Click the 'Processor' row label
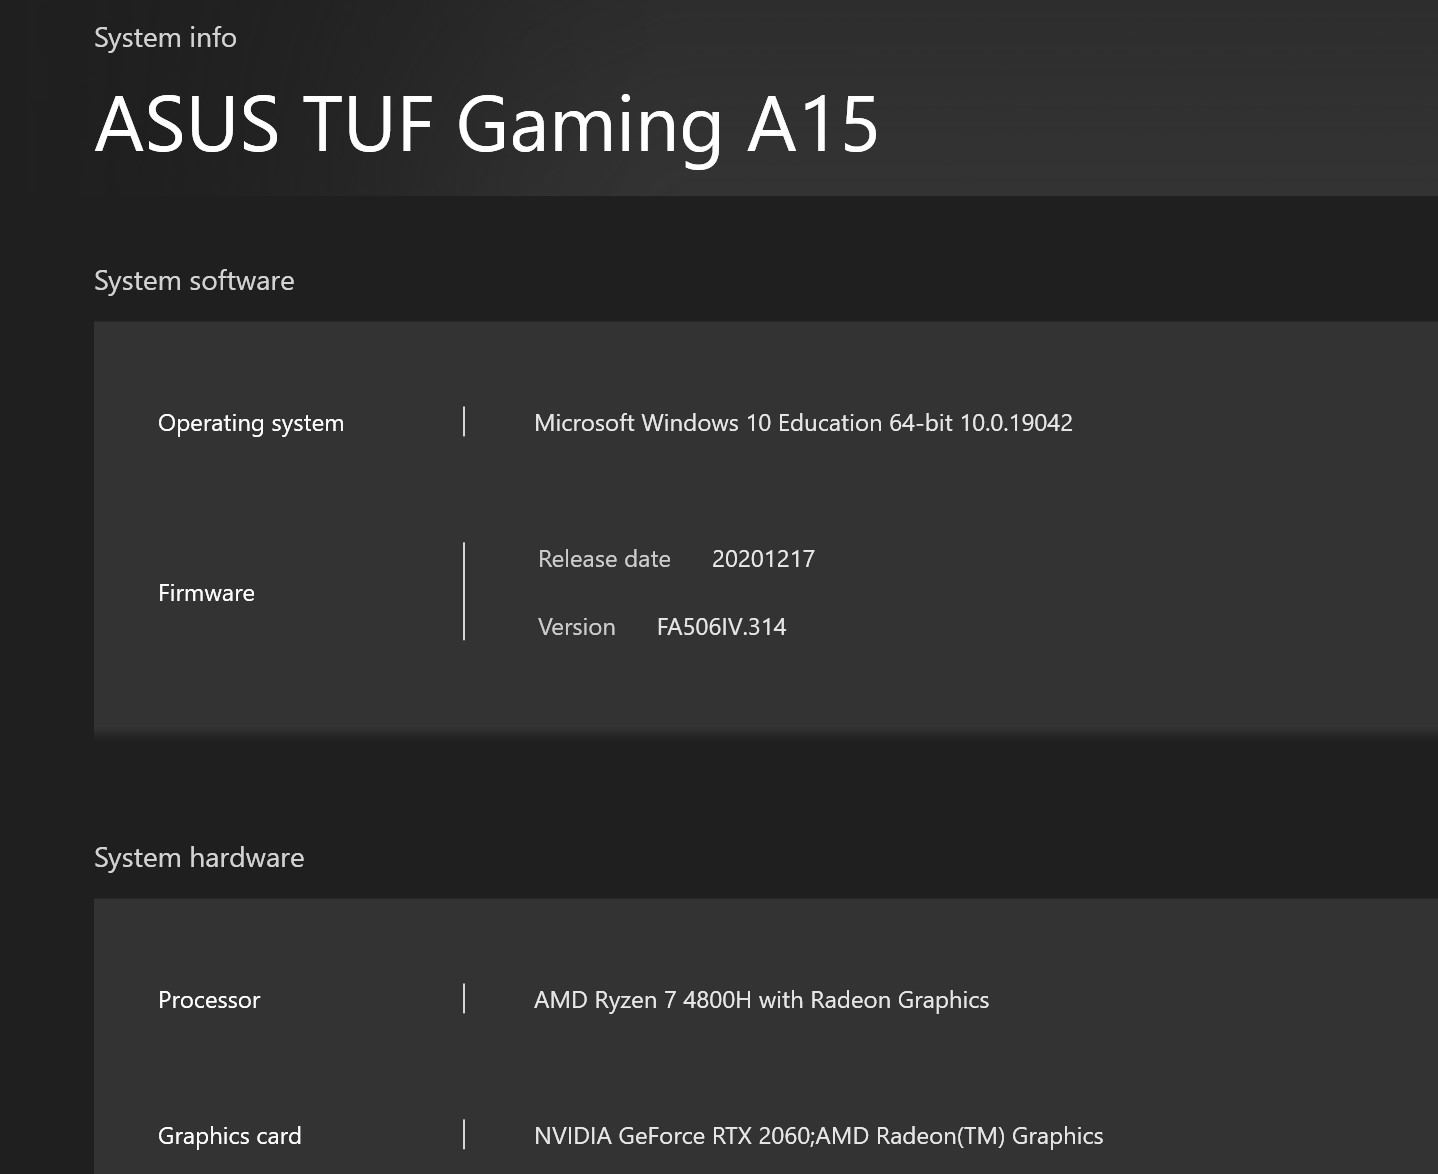 pyautogui.click(x=209, y=1000)
